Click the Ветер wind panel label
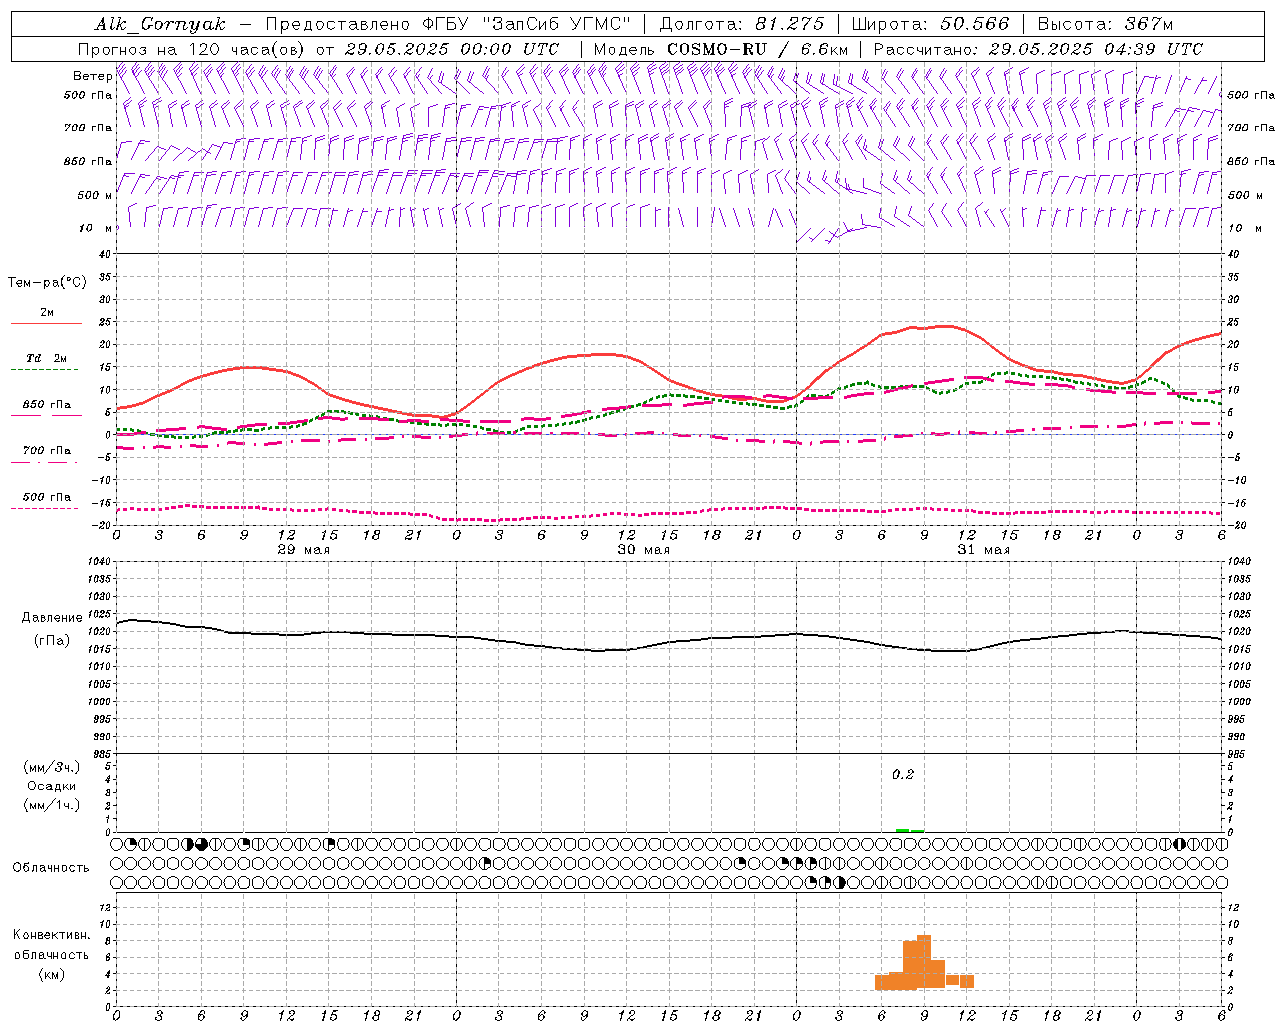This screenshot has height=1024, width=1280. (93, 76)
